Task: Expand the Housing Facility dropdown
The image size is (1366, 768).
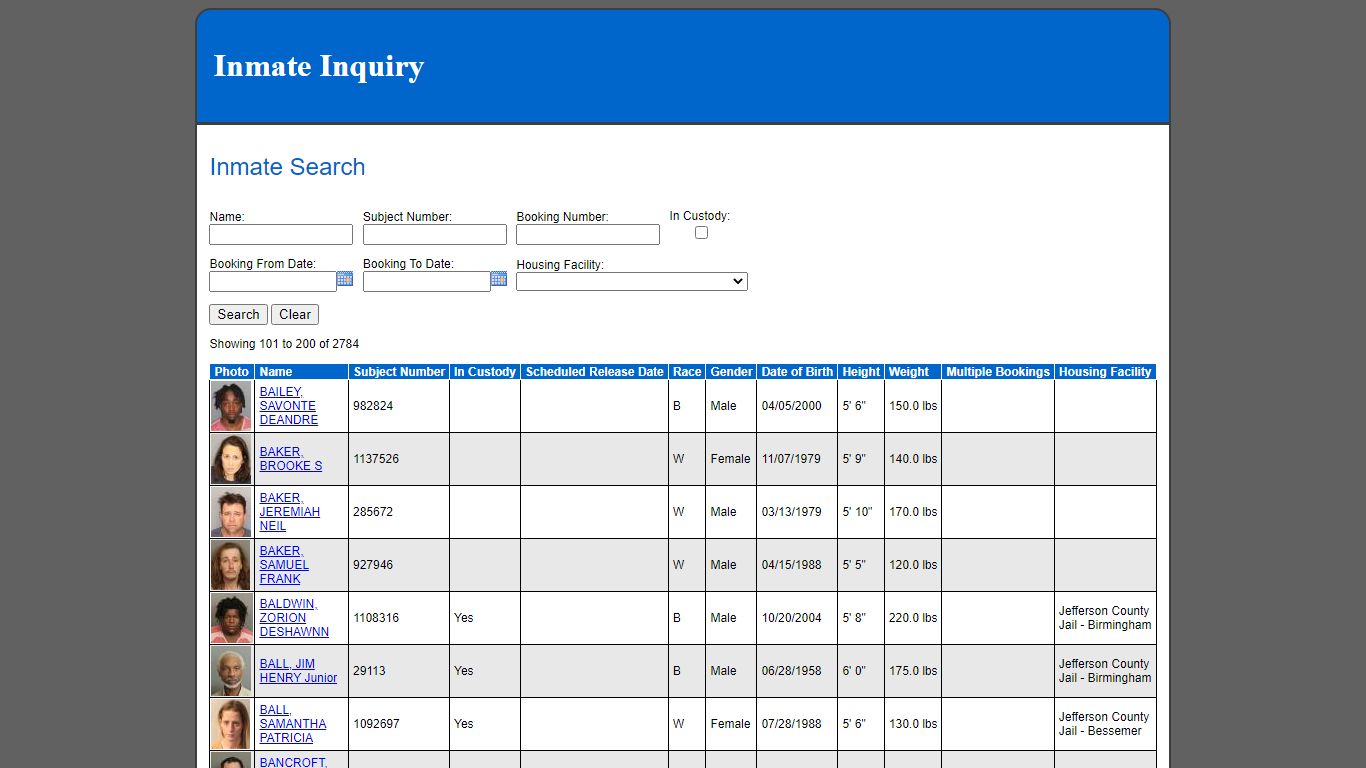Action: (632, 282)
